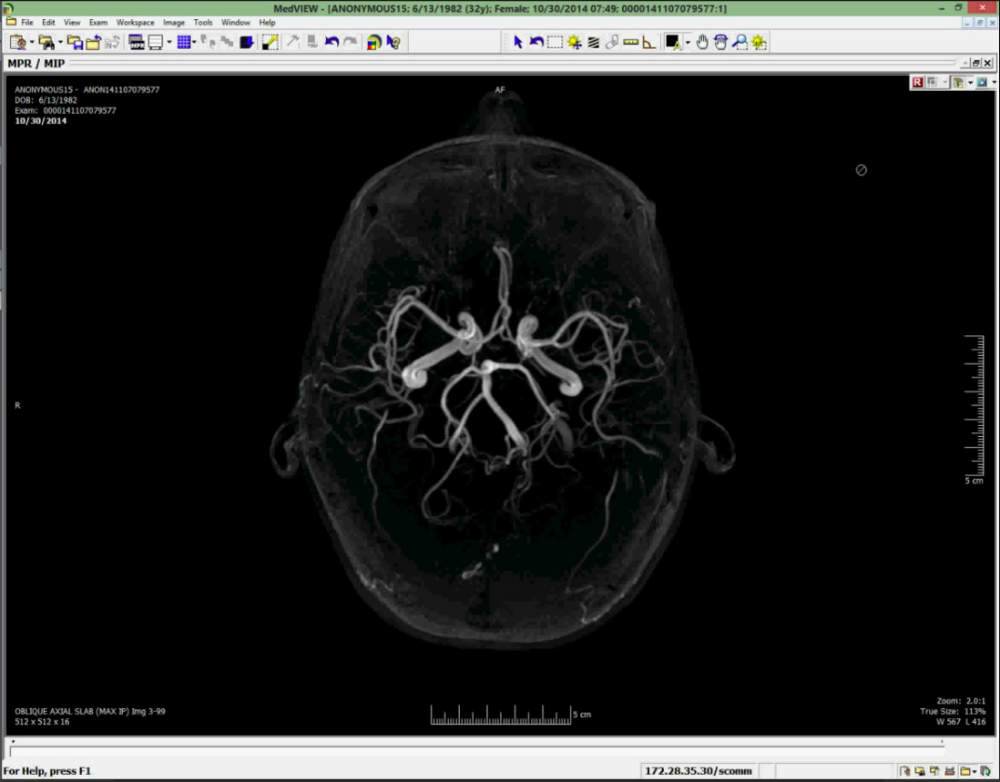Viewport: 1000px width, 782px height.
Task: Click the folder icon in status bar
Action: coord(966,771)
